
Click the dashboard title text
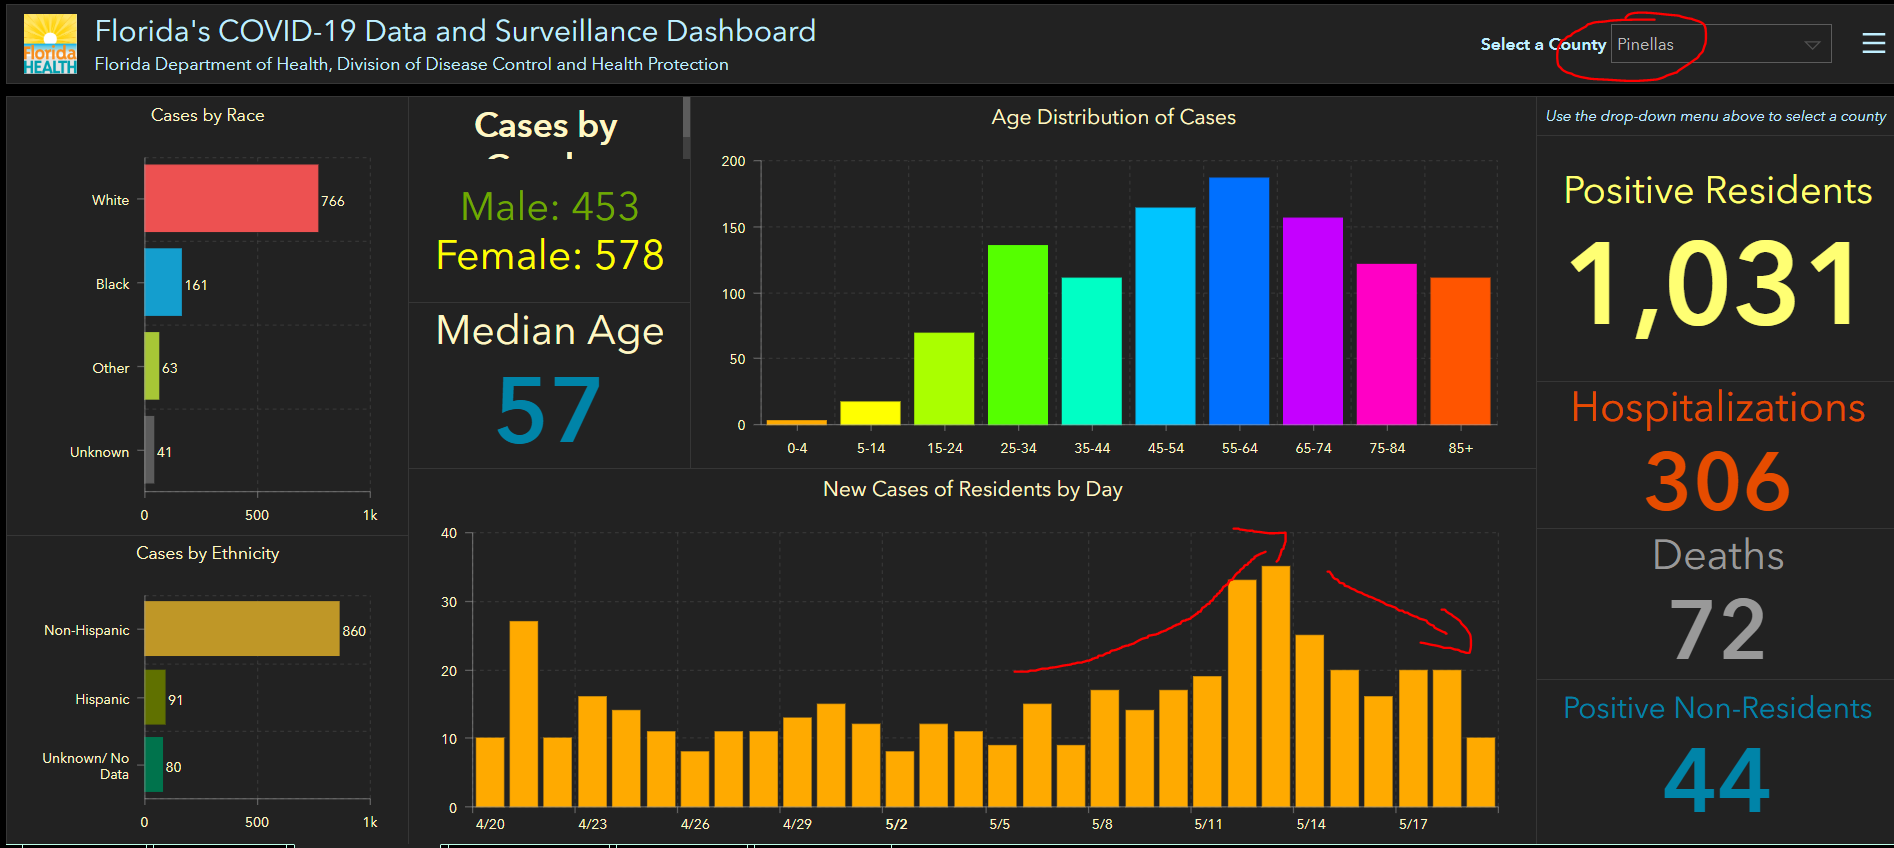[x=455, y=31]
